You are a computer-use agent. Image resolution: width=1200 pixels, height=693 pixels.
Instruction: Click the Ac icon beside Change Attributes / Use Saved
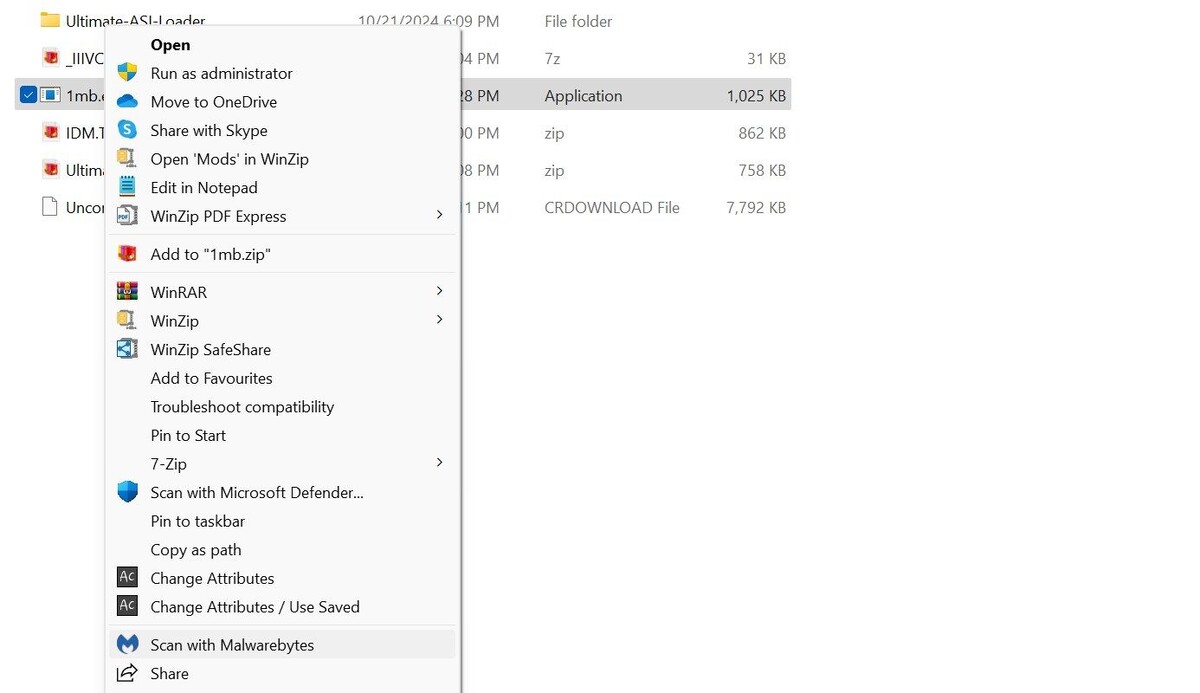pyautogui.click(x=127, y=606)
